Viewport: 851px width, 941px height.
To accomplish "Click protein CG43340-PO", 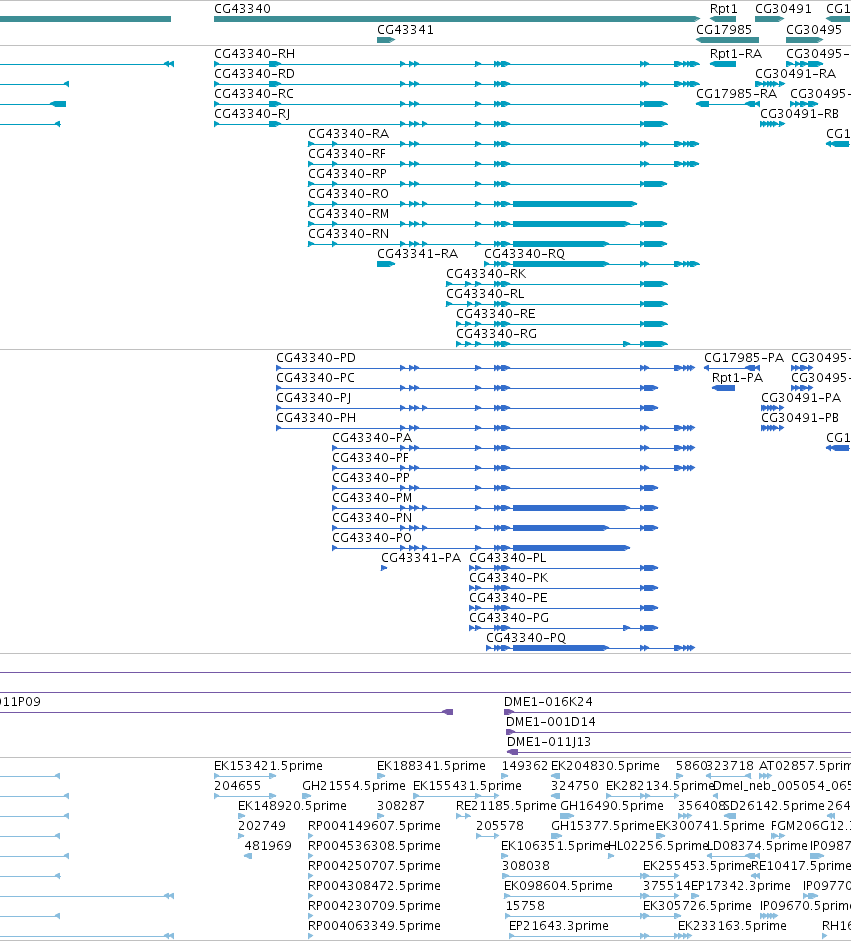I will coord(372,538).
